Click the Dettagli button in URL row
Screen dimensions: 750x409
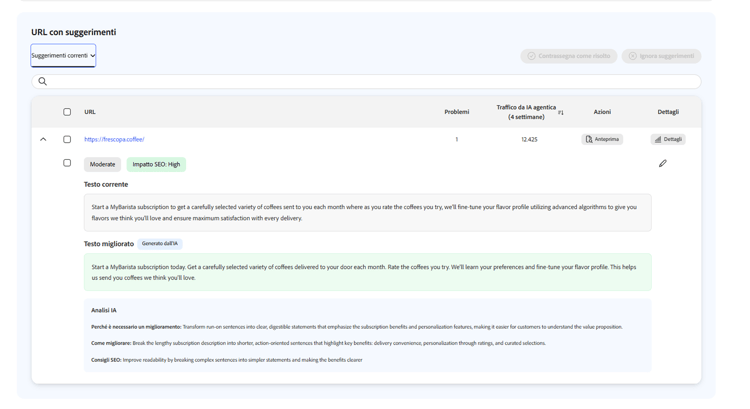668,139
